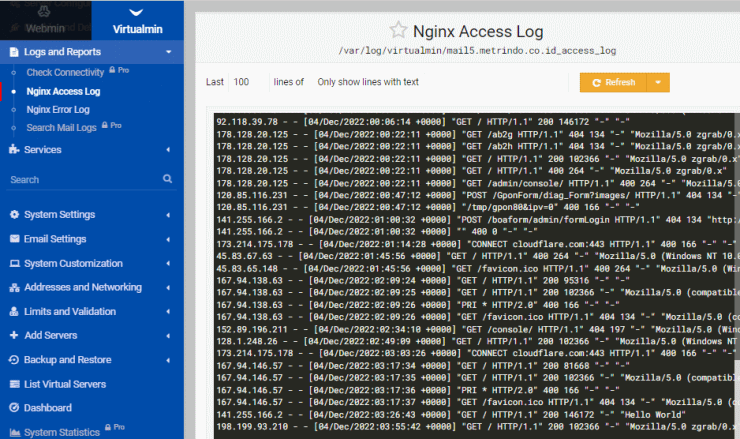Click log line GET /ab2g request

click(477, 135)
